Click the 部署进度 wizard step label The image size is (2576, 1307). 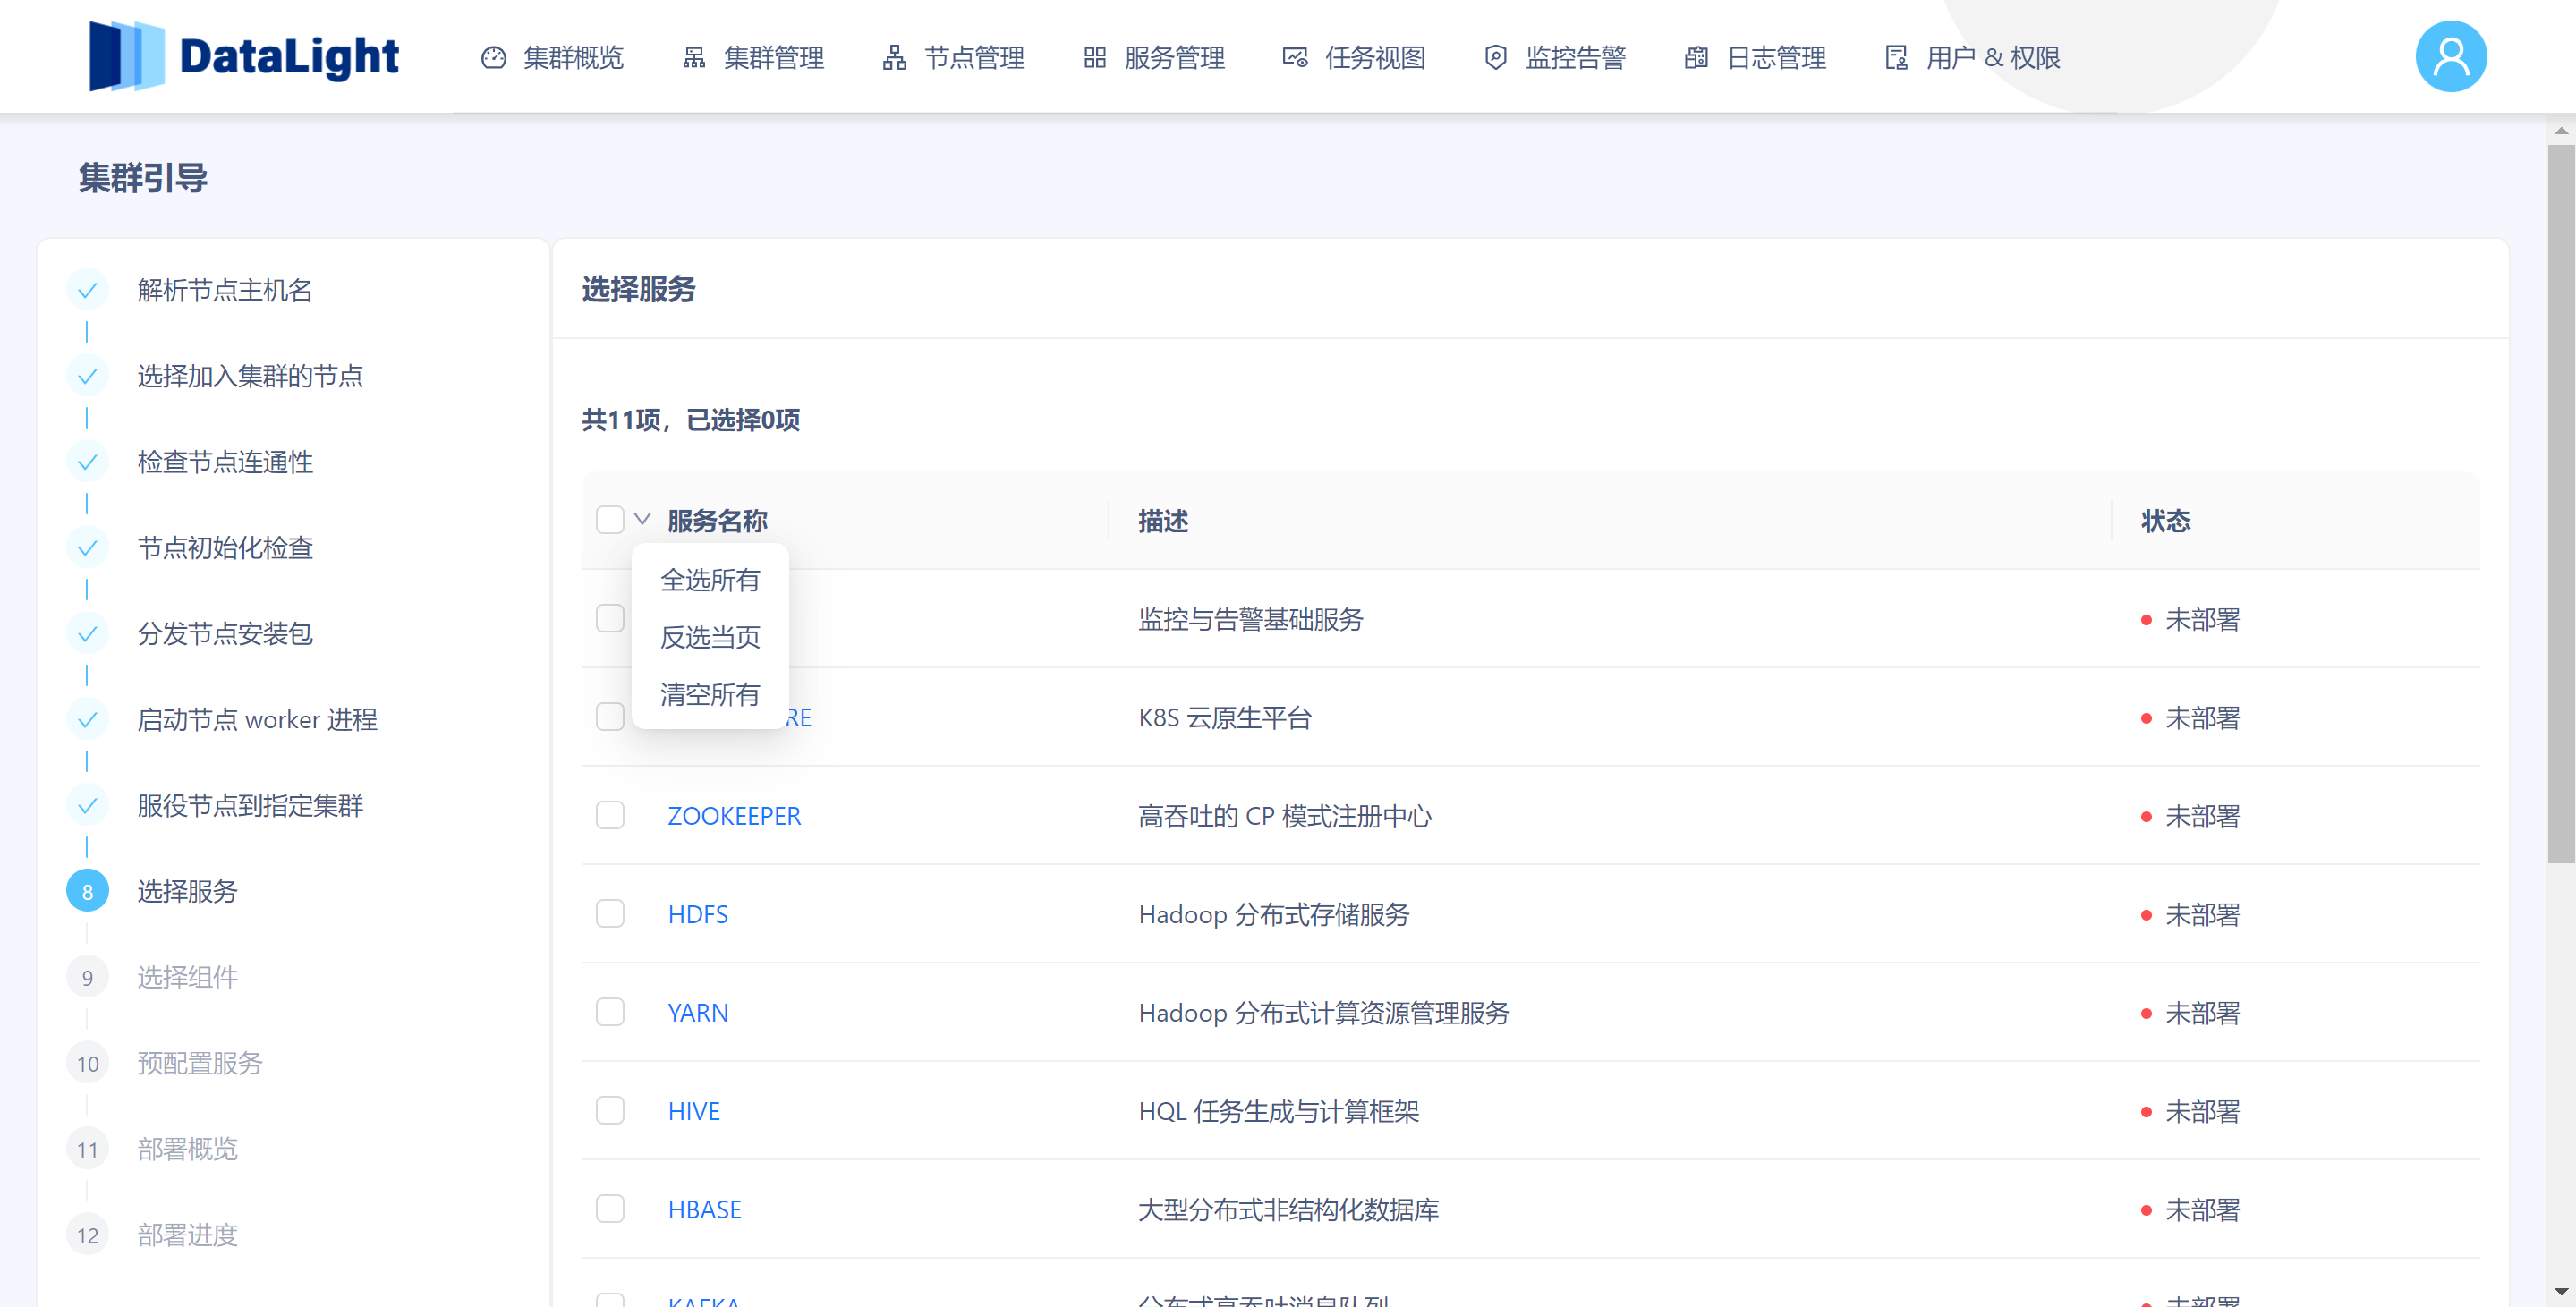(x=187, y=1236)
